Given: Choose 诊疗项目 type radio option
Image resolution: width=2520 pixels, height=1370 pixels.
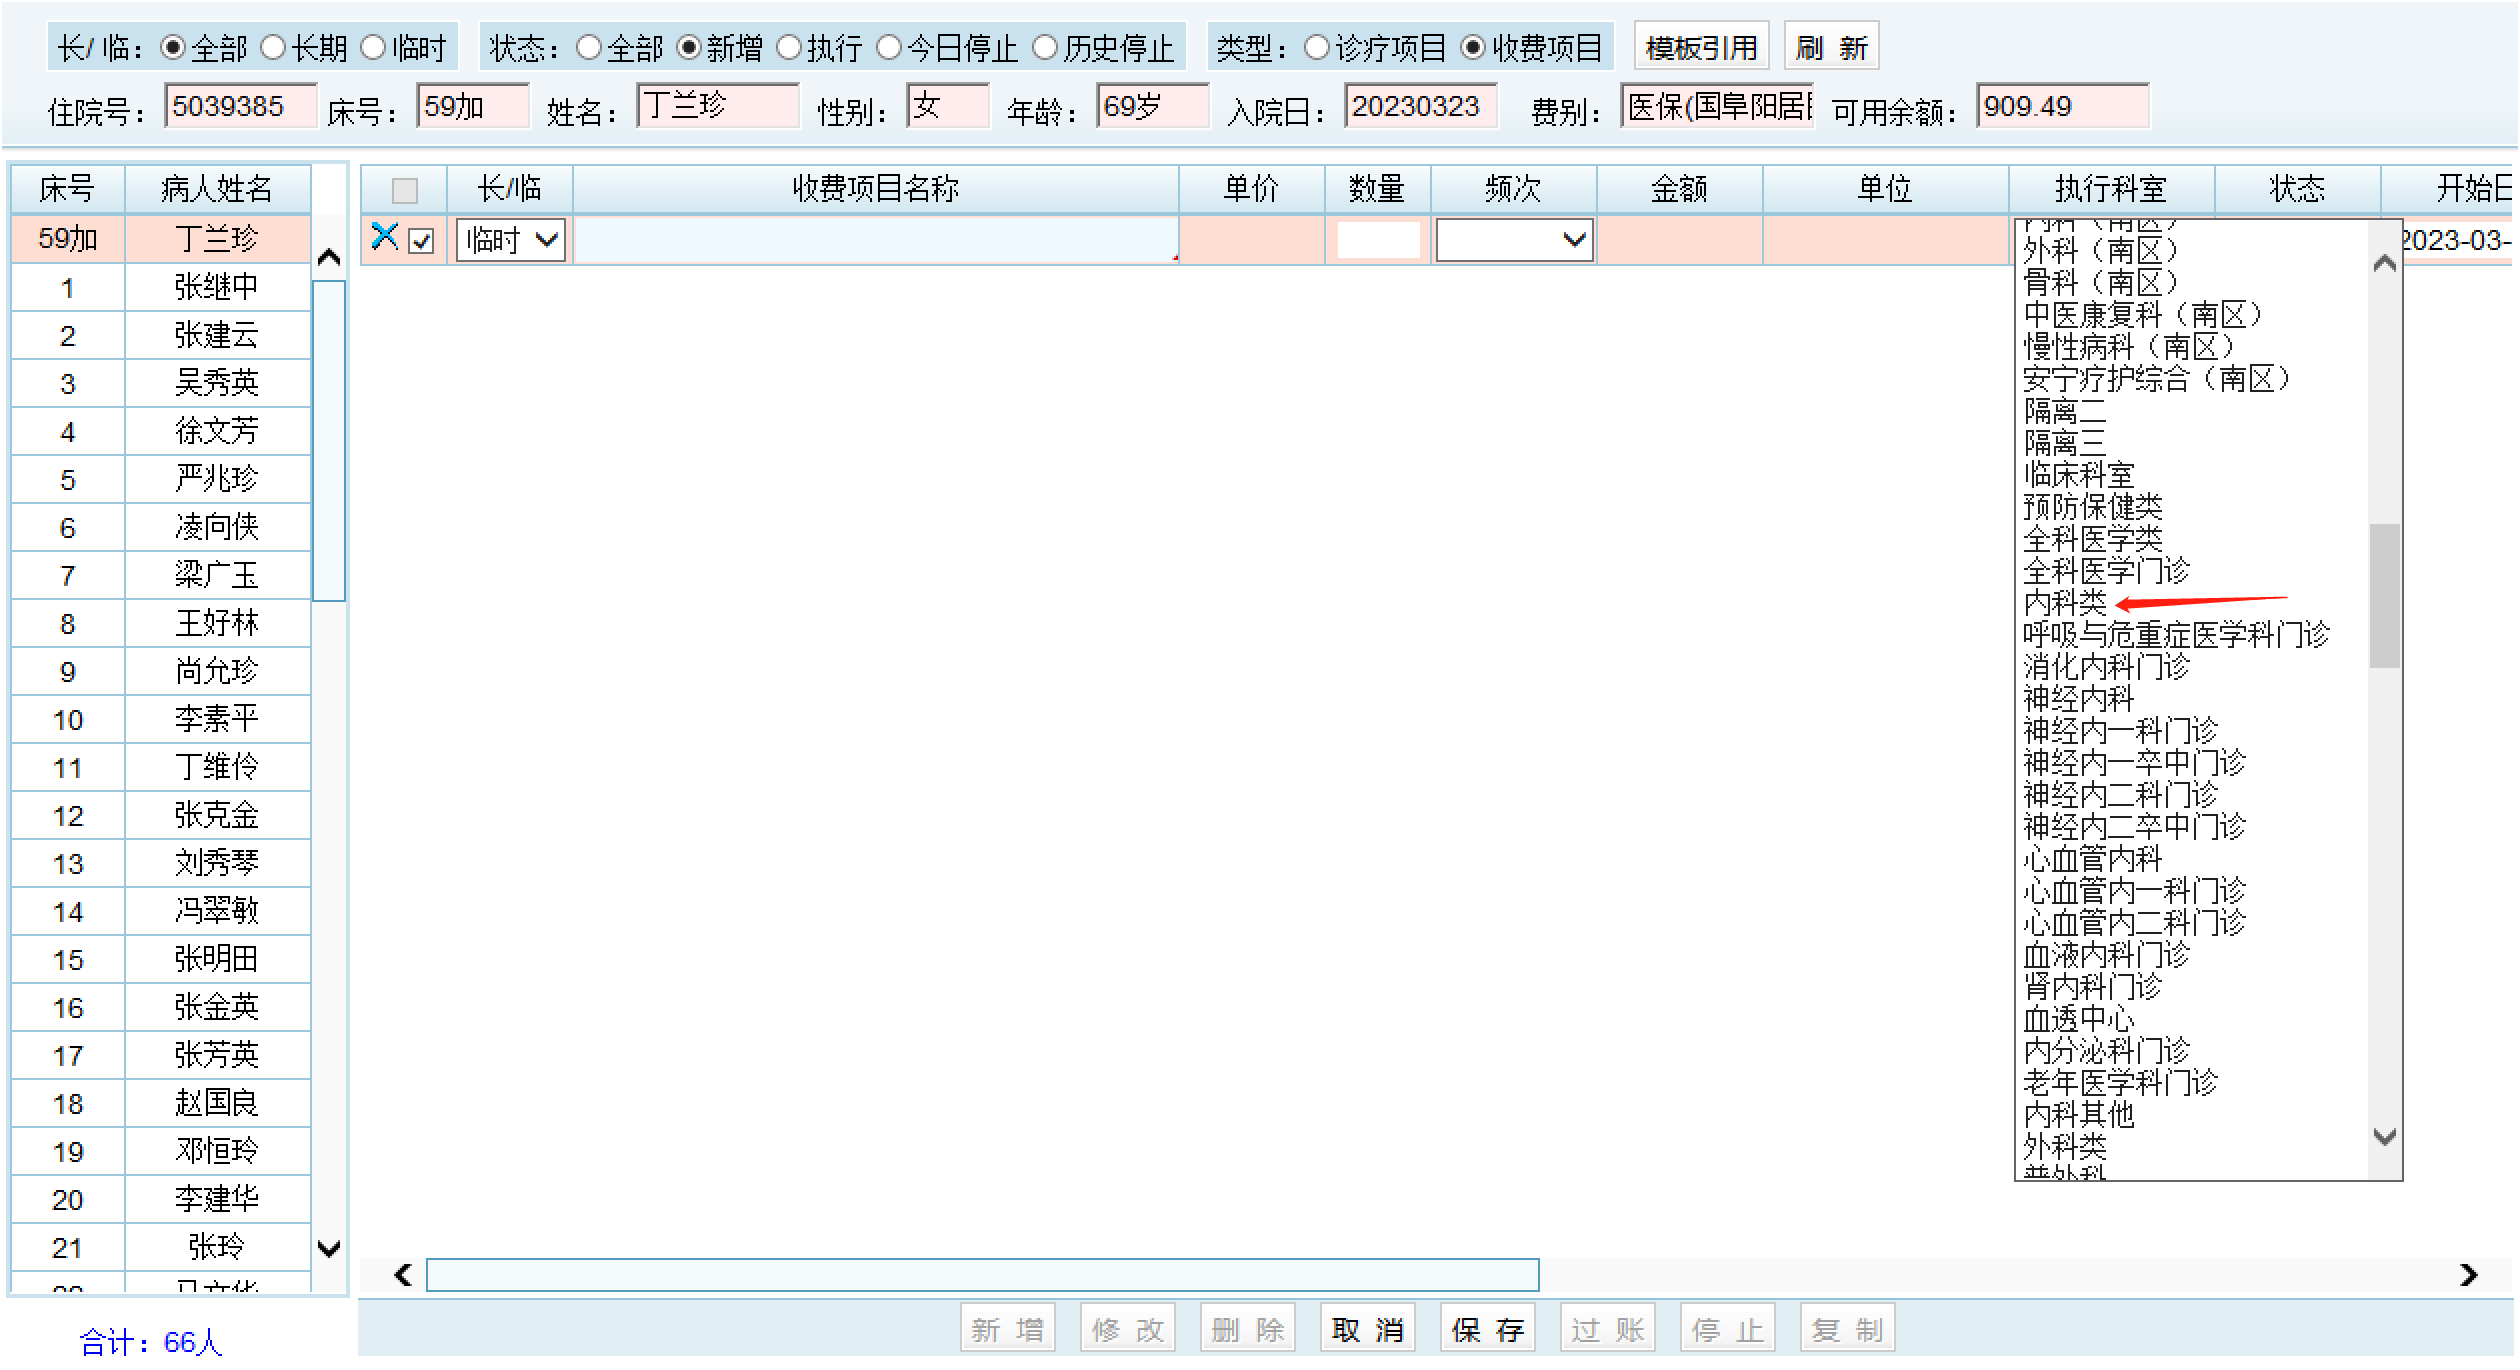Looking at the screenshot, I should (1317, 48).
